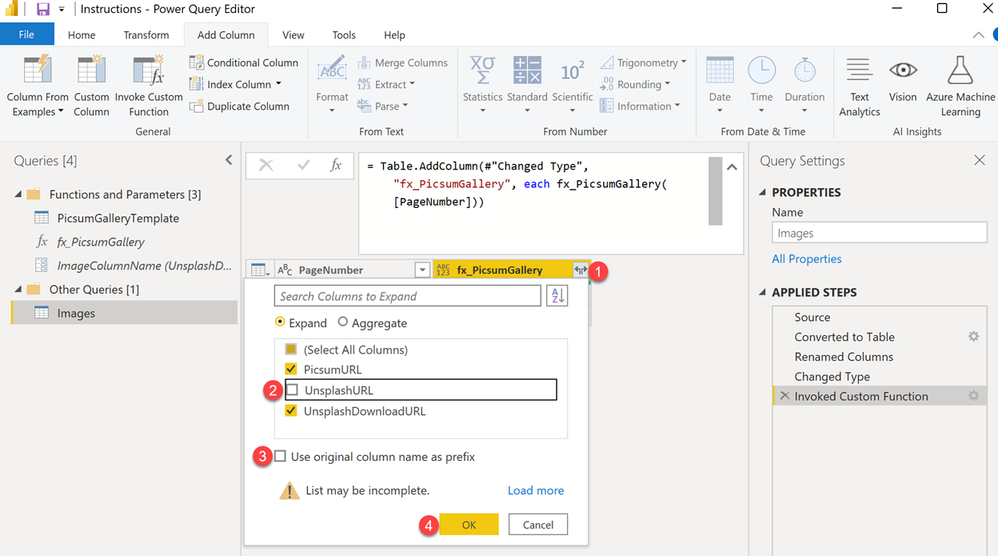
Task: Collapse the PROPERTIES section
Action: pos(763,192)
